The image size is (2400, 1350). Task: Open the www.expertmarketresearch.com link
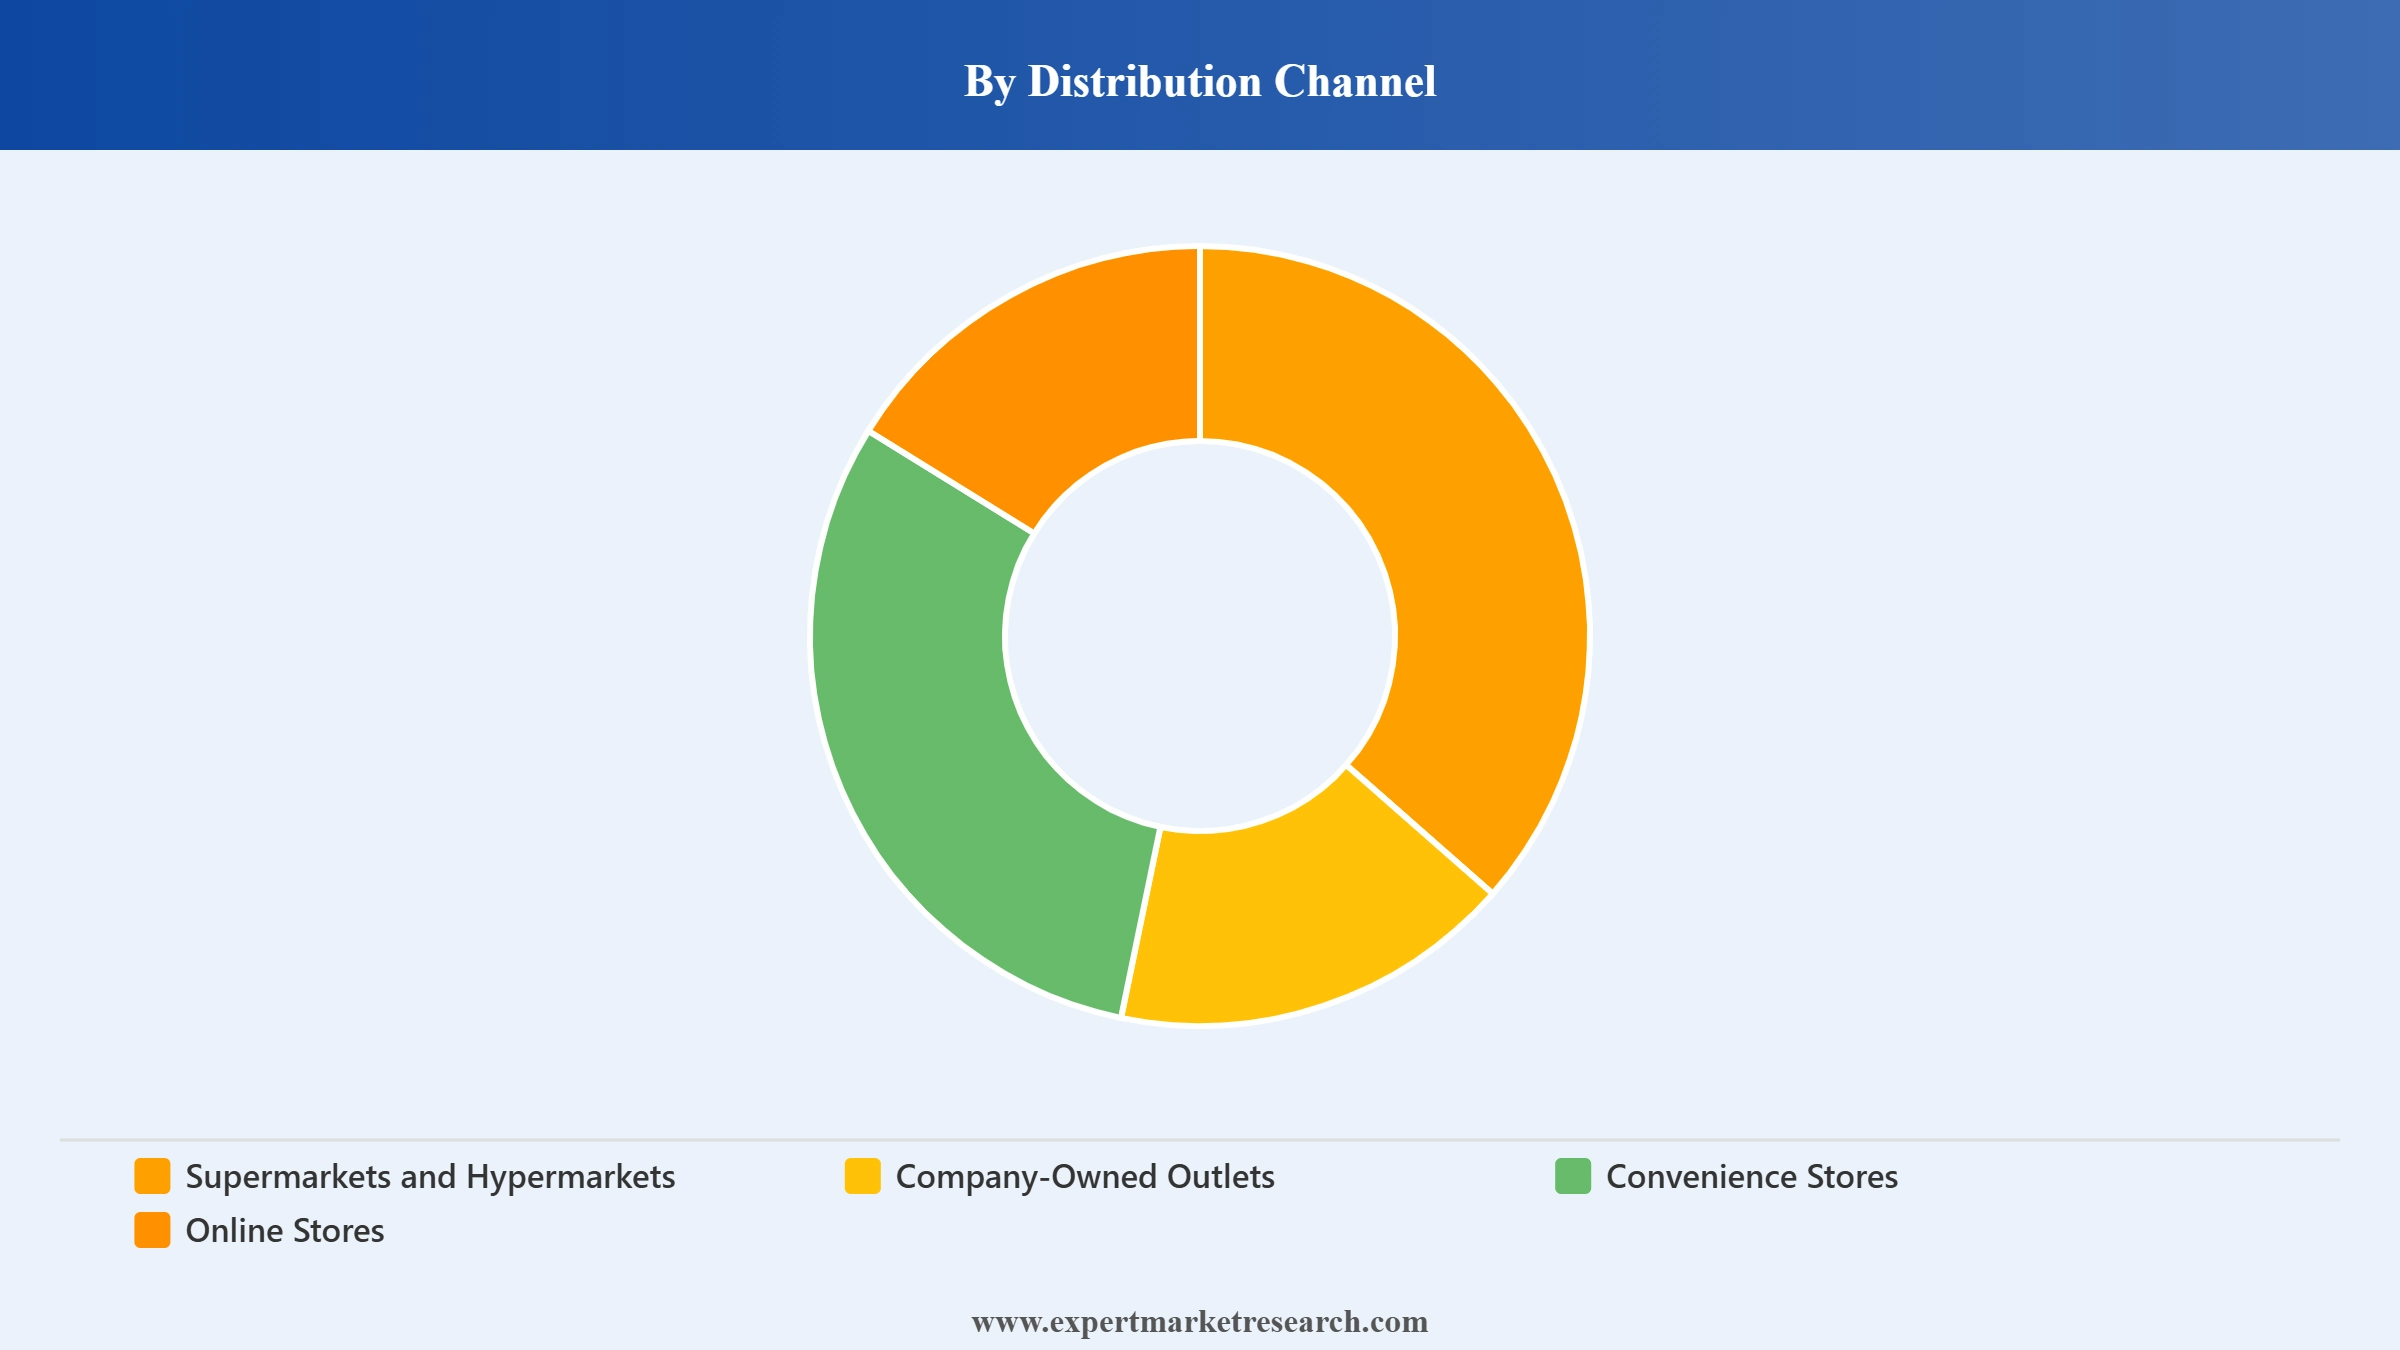pyautogui.click(x=1200, y=1322)
